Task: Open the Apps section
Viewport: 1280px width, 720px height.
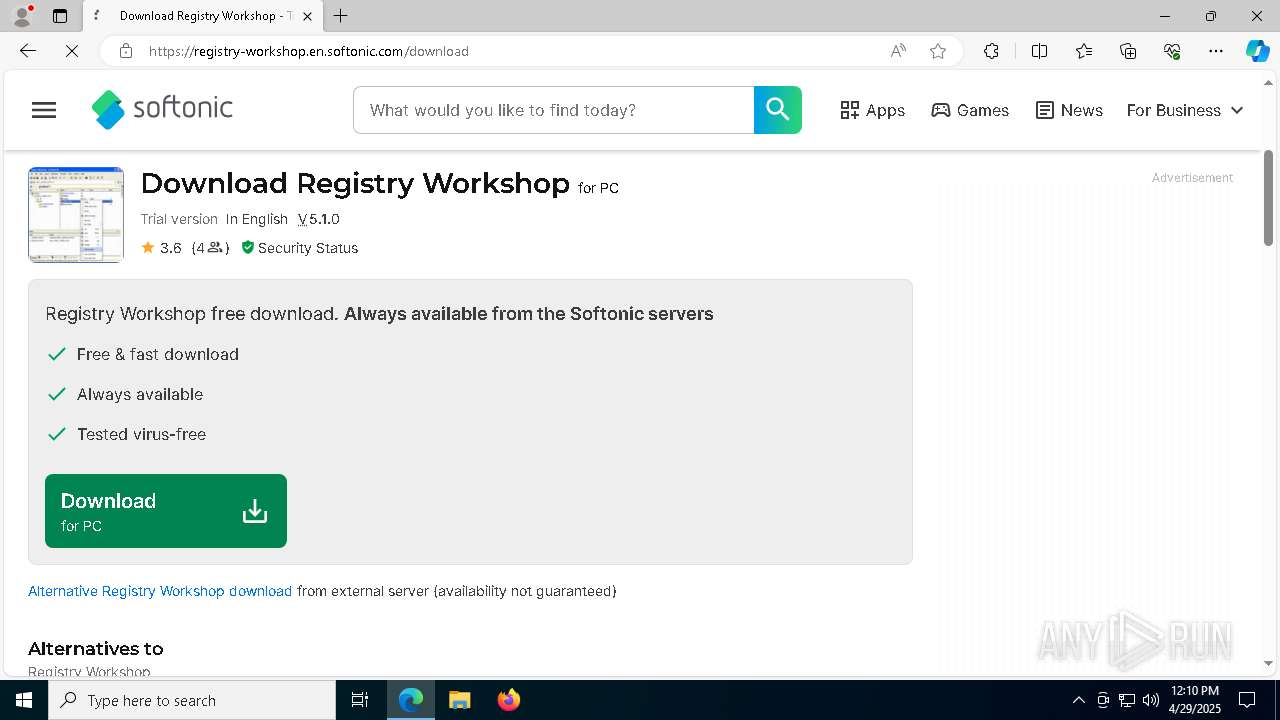Action: pos(872,110)
